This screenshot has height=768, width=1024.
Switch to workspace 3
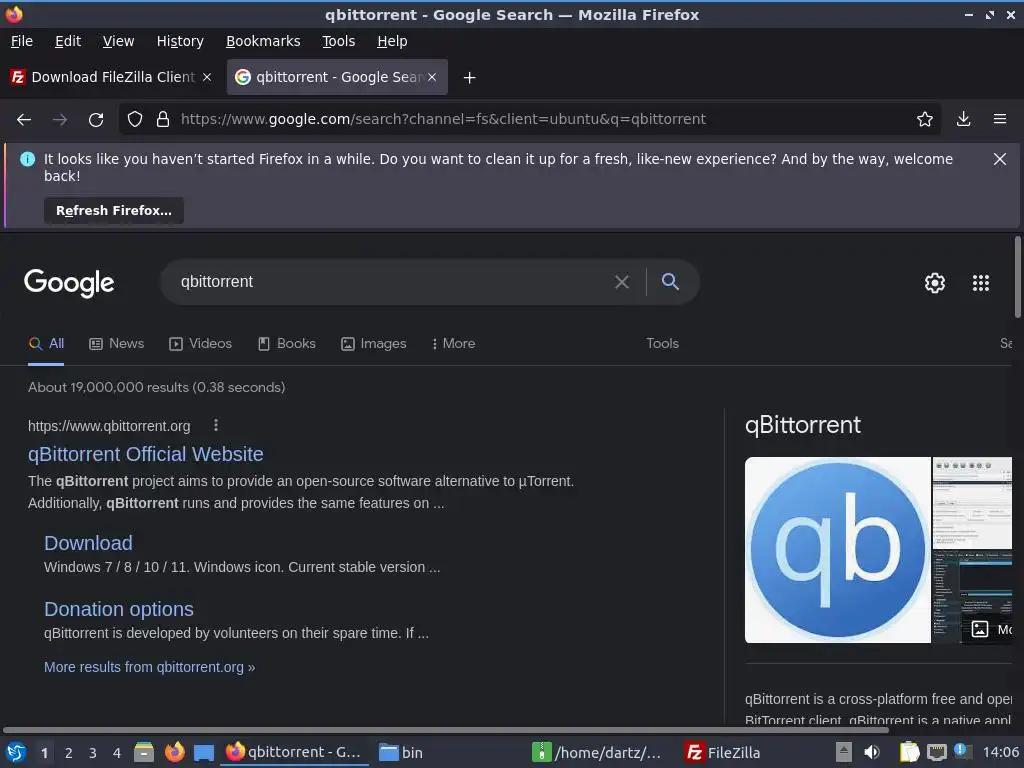(x=93, y=753)
